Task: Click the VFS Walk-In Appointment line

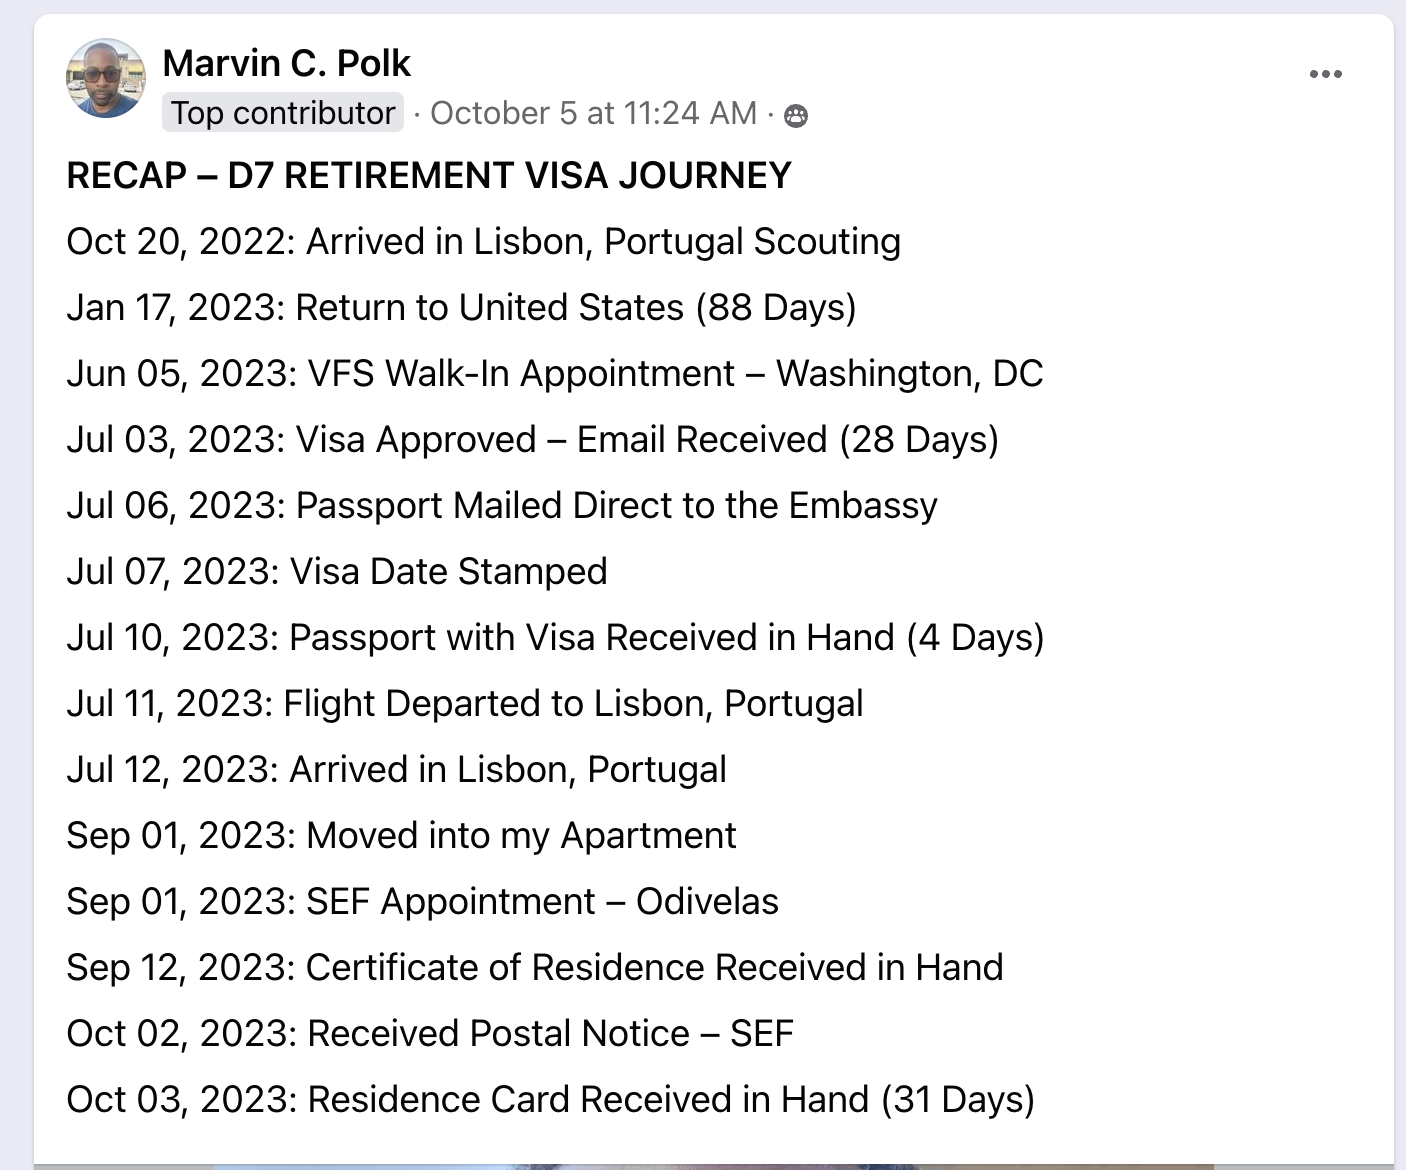Action: tap(554, 374)
